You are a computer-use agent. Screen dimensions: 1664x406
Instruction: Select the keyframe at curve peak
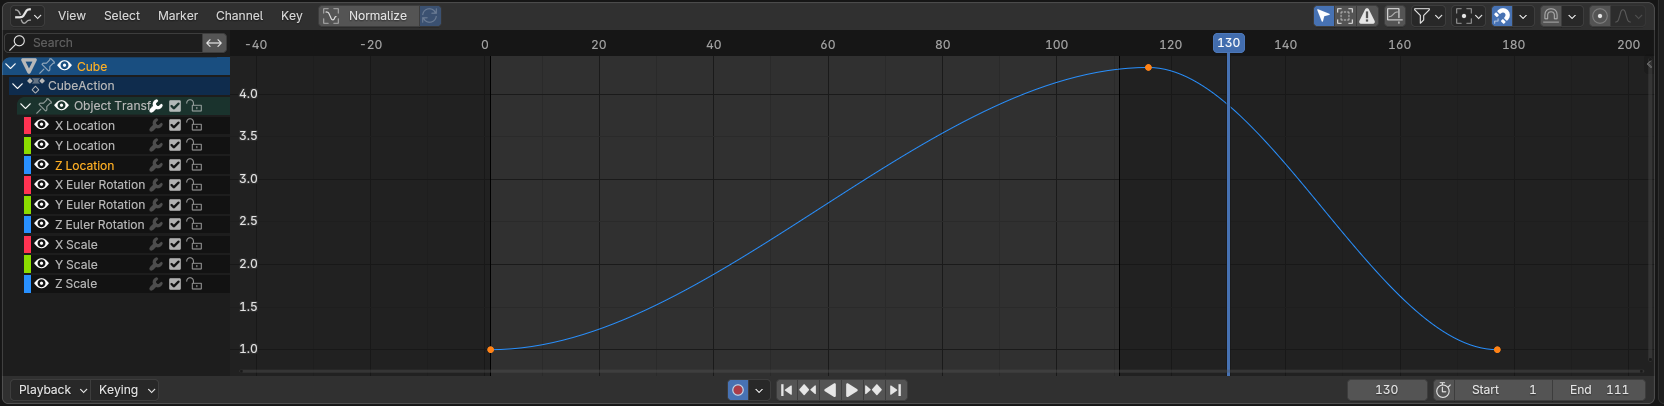pyautogui.click(x=1148, y=67)
